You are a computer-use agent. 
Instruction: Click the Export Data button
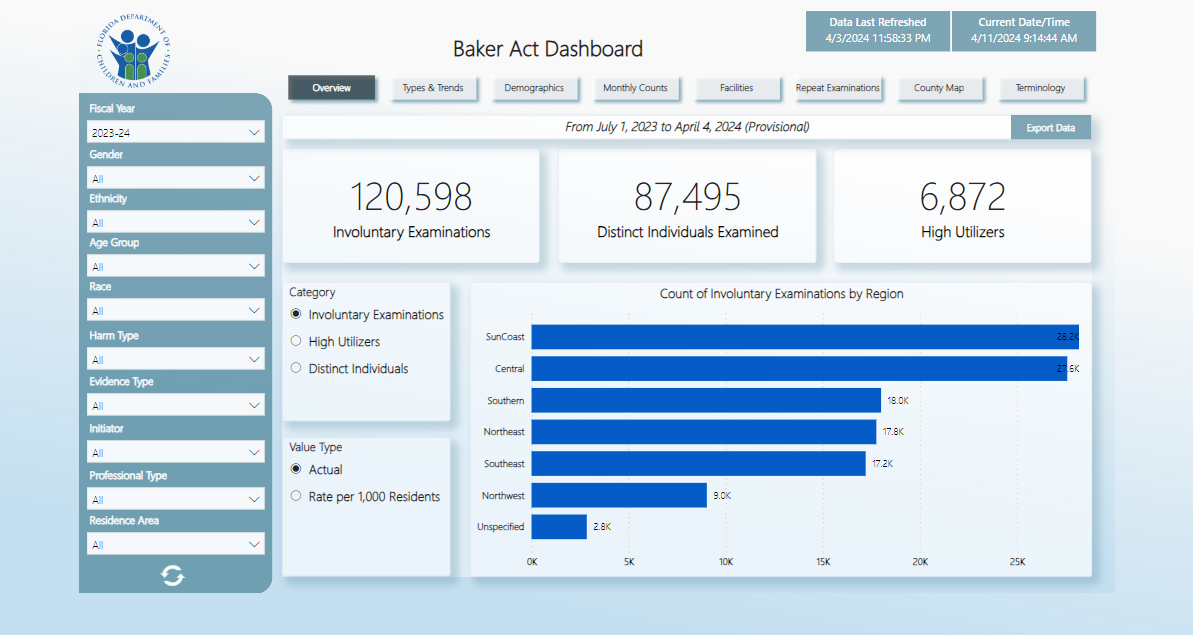tap(1051, 128)
